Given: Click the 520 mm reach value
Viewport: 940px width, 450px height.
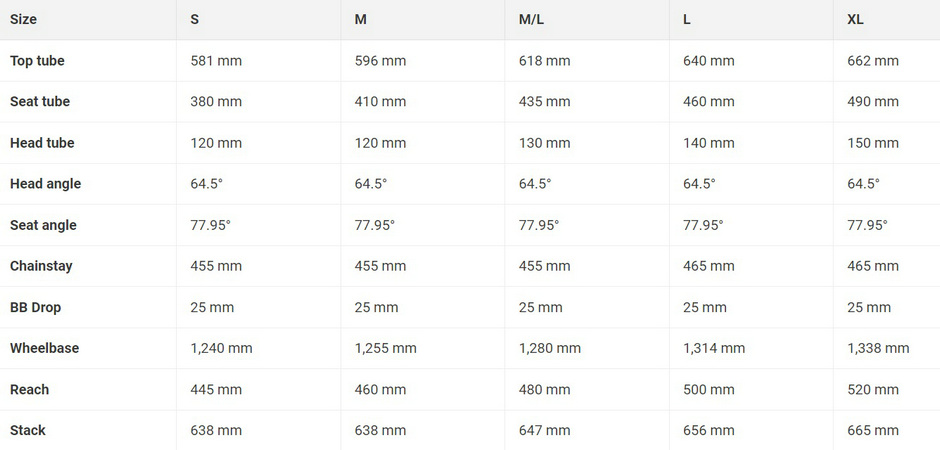Looking at the screenshot, I should click(x=873, y=389).
